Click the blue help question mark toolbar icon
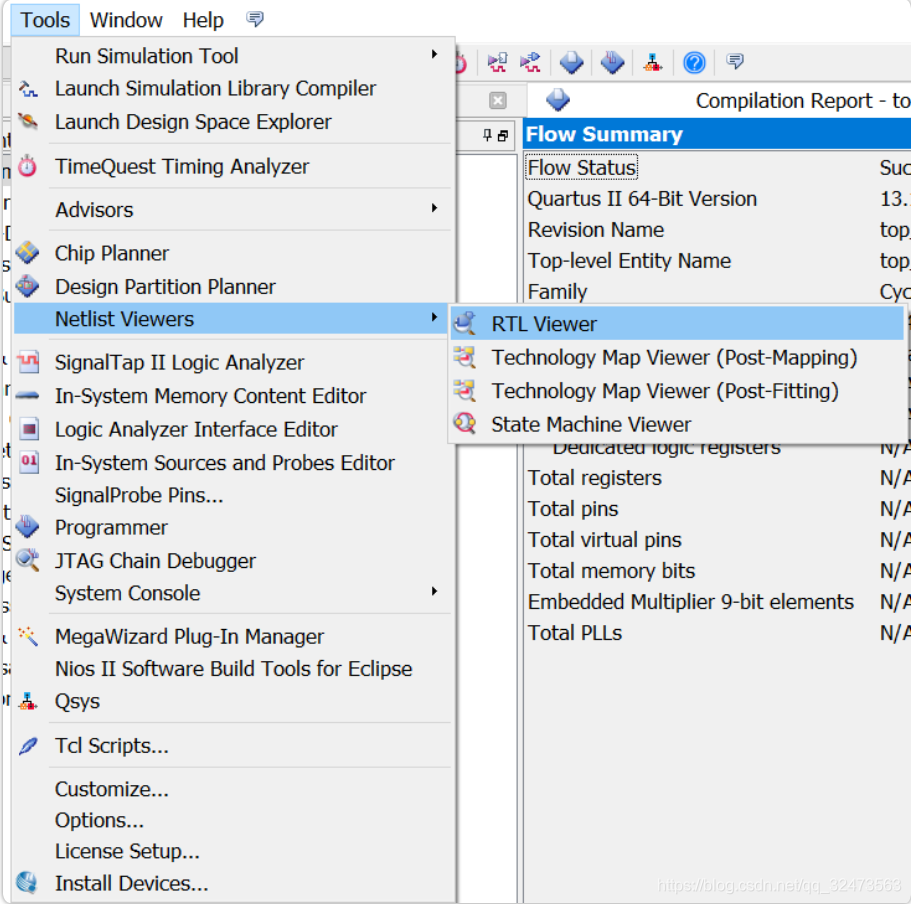 694,62
